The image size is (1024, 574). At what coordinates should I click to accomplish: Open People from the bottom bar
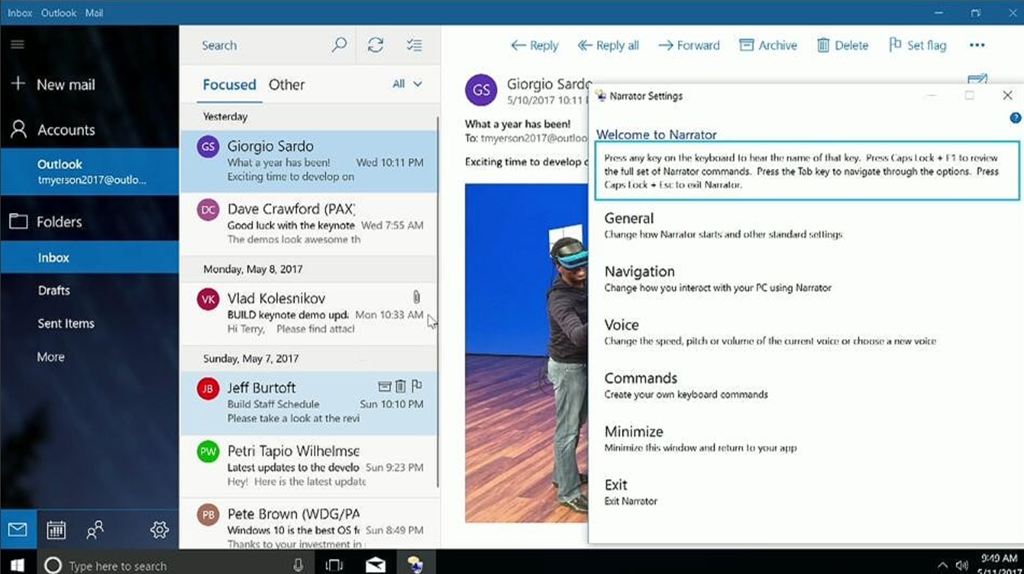[x=95, y=530]
